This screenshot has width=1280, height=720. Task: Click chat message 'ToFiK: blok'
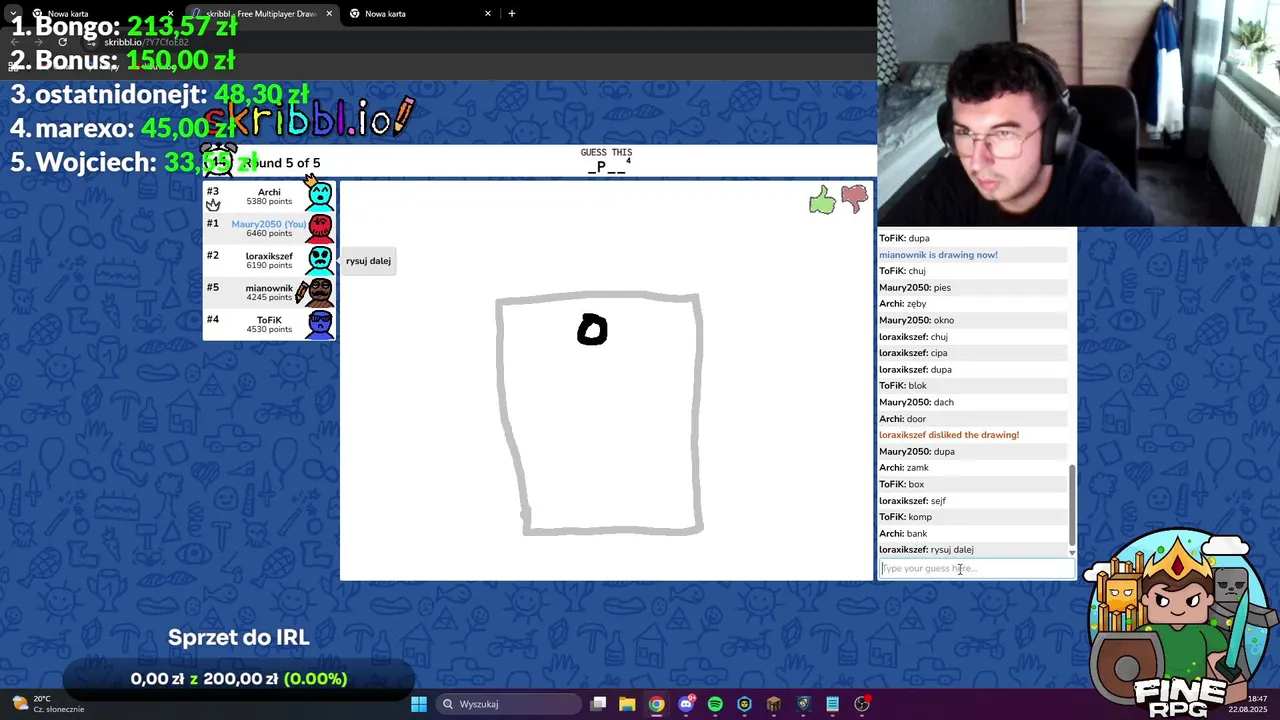coord(903,386)
